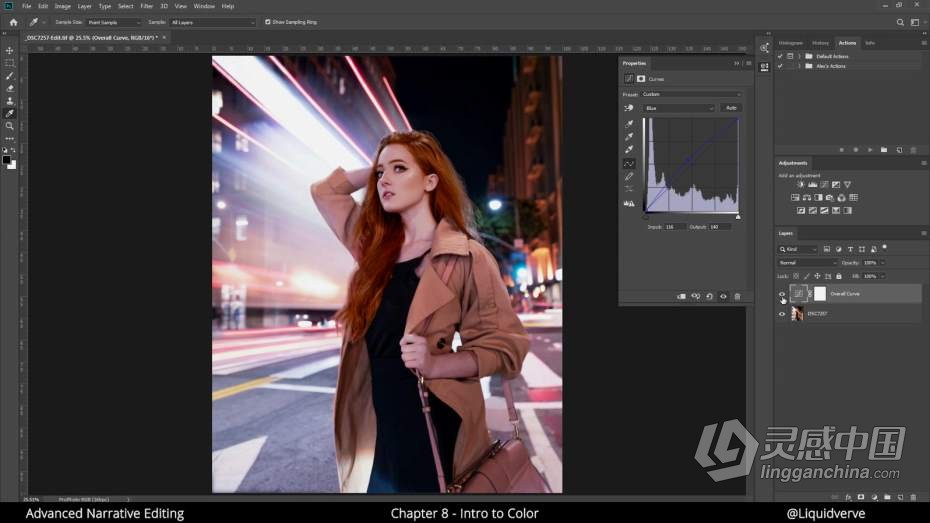Open the Window menu

tap(204, 6)
